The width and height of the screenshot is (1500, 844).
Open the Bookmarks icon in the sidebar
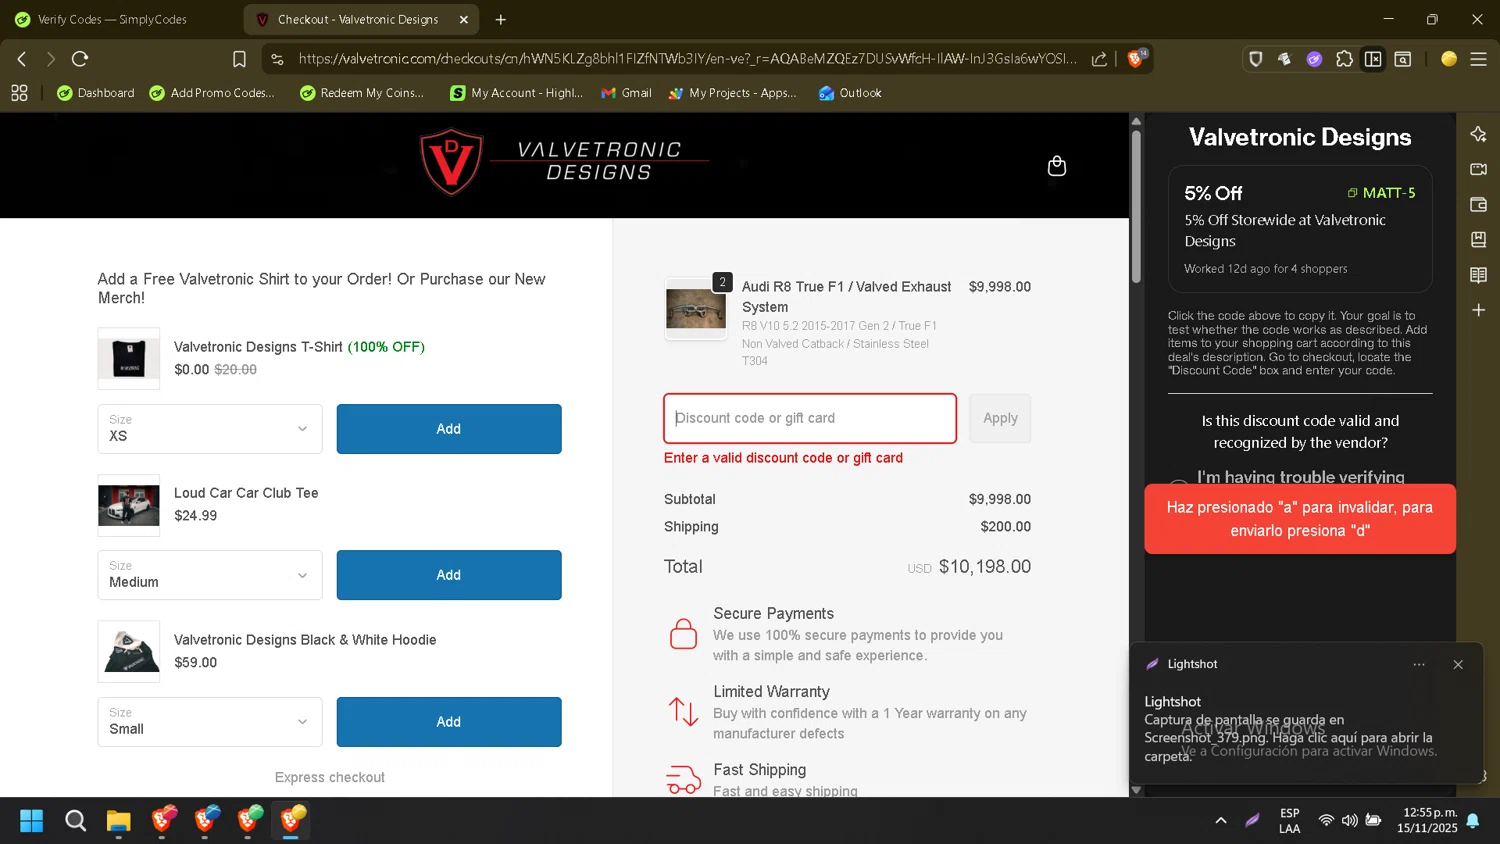click(x=1478, y=239)
